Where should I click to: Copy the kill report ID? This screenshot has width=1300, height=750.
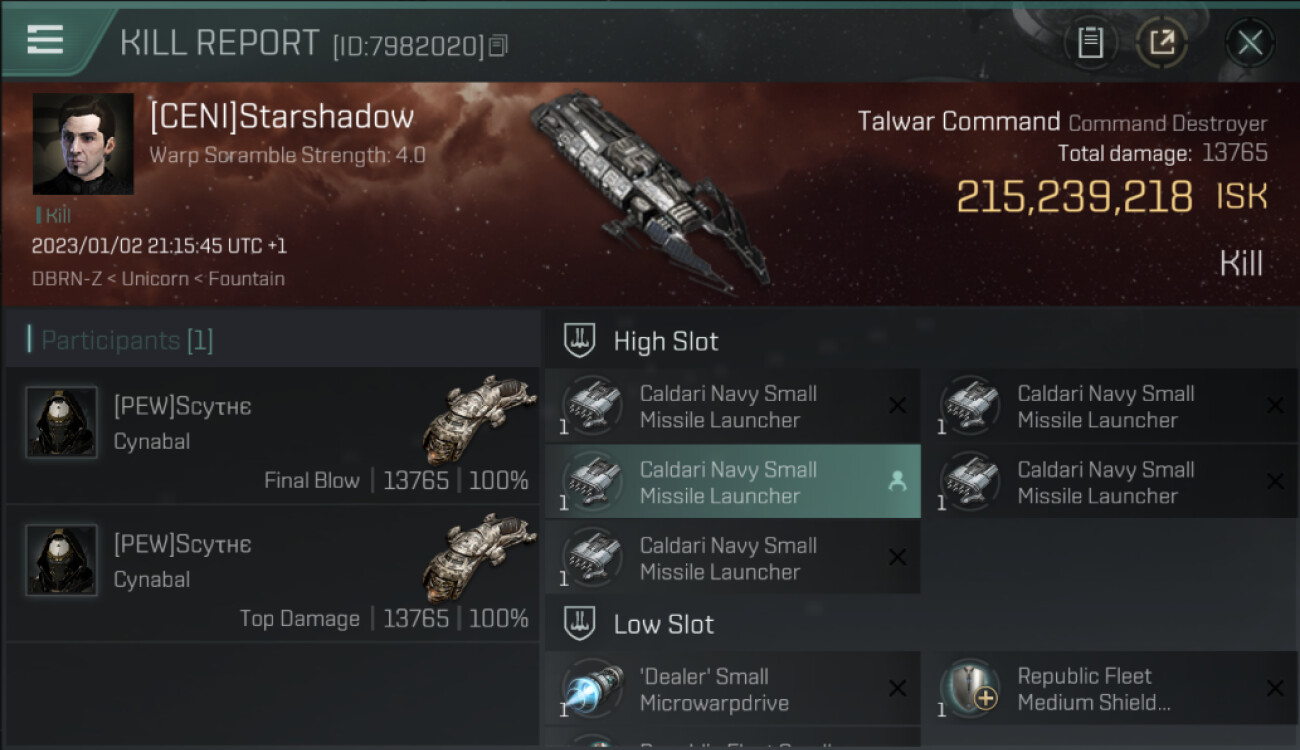tap(498, 45)
